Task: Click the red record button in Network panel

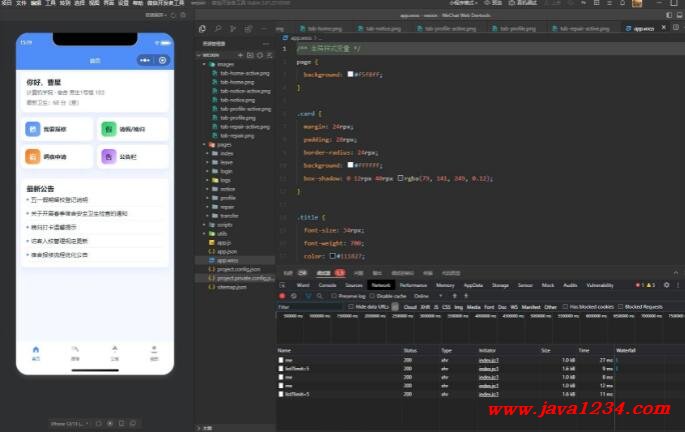Action: pos(282,296)
